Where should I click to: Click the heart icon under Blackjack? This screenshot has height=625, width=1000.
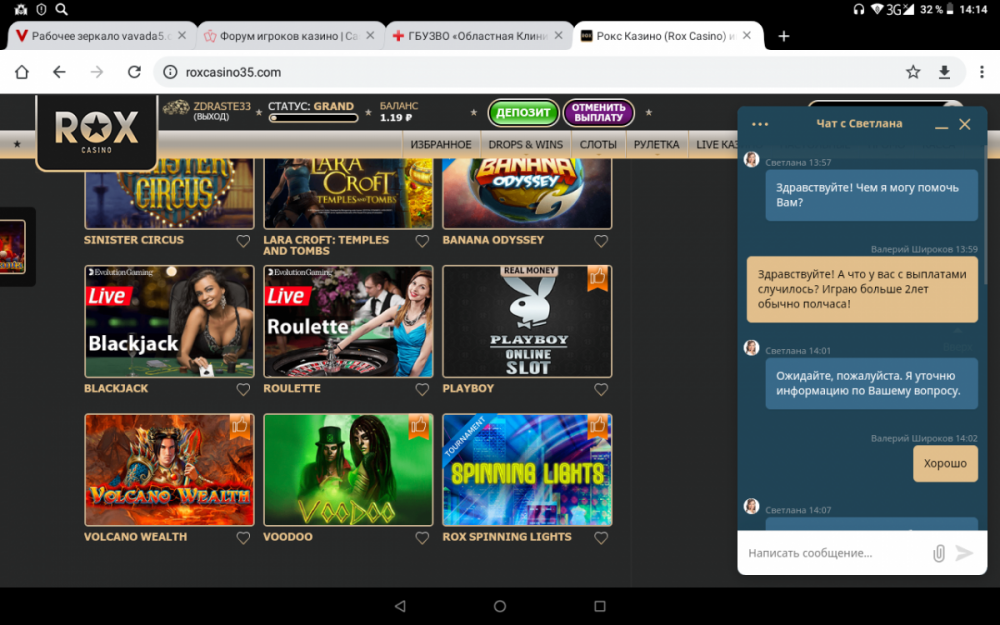click(243, 390)
